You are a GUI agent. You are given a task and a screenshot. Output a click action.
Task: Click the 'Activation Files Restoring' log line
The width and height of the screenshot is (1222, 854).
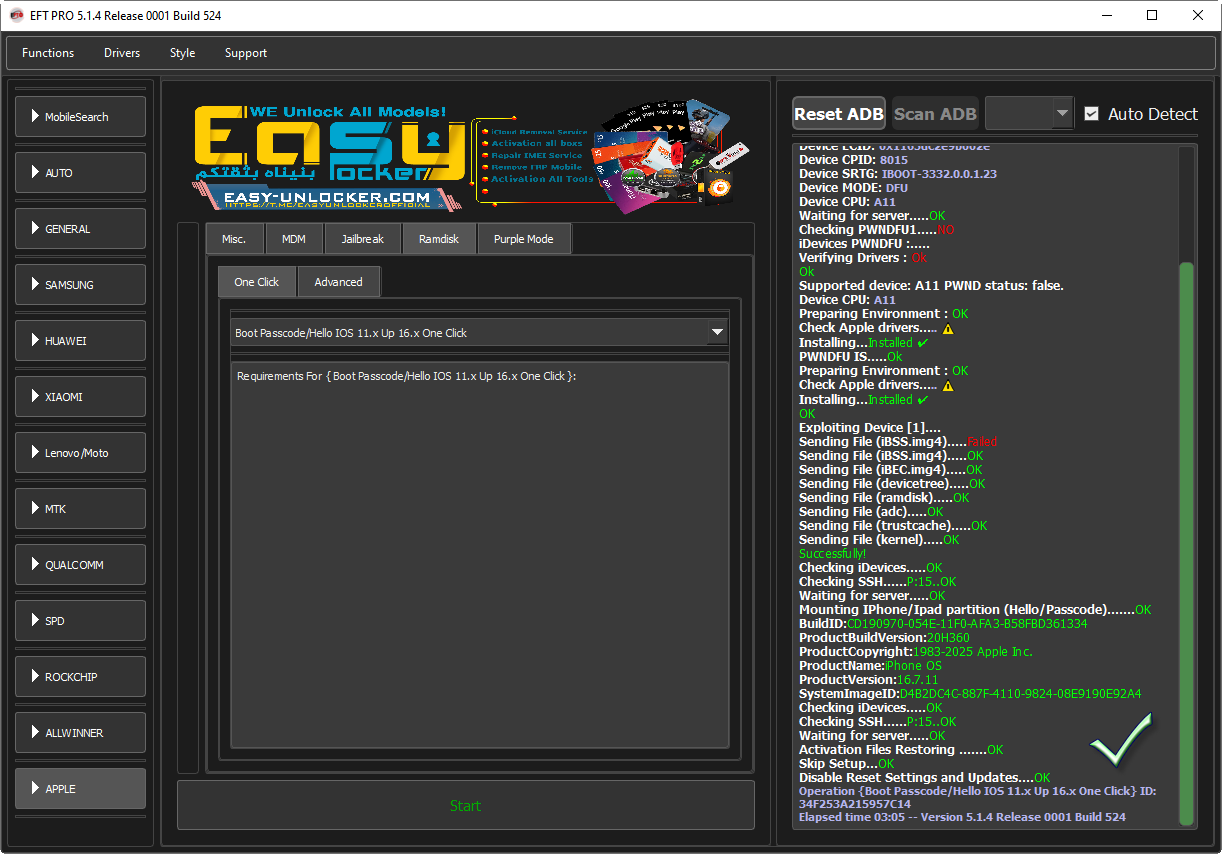click(x=901, y=749)
